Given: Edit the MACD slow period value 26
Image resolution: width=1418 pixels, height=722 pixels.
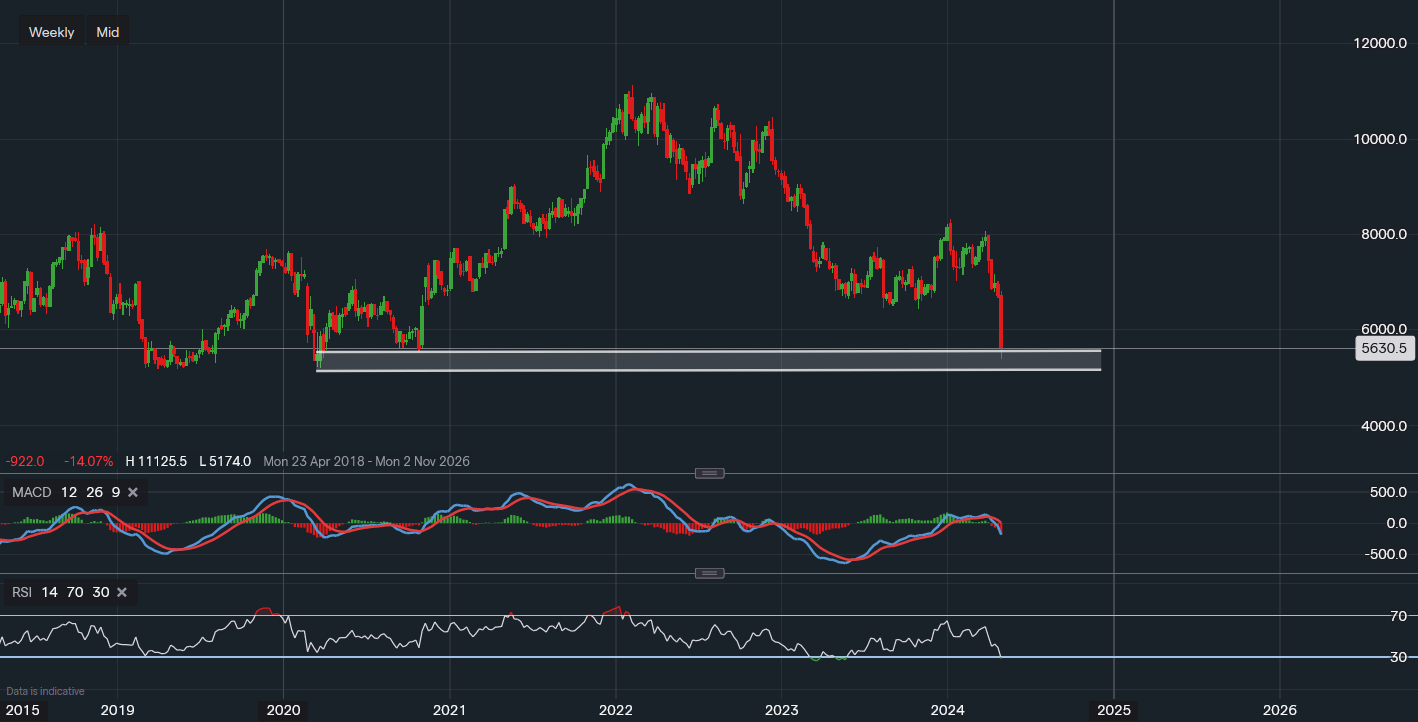Looking at the screenshot, I should 93,492.
